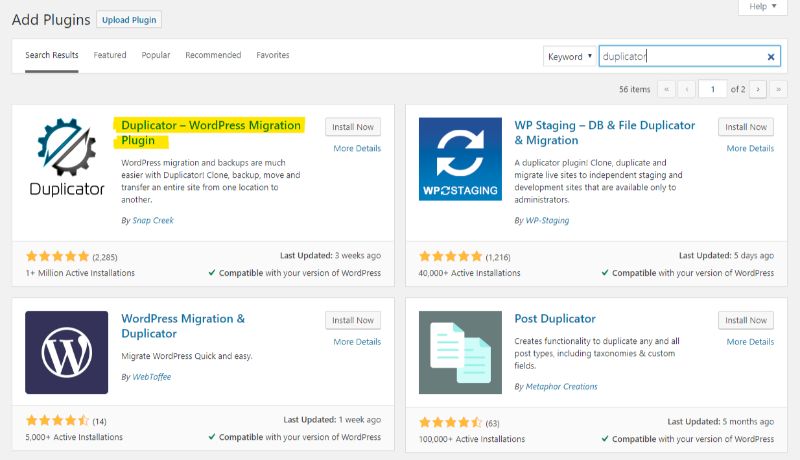Click 'Last Updated: 1 week ago' text
Screen dimensions: 800x460
click(332, 420)
